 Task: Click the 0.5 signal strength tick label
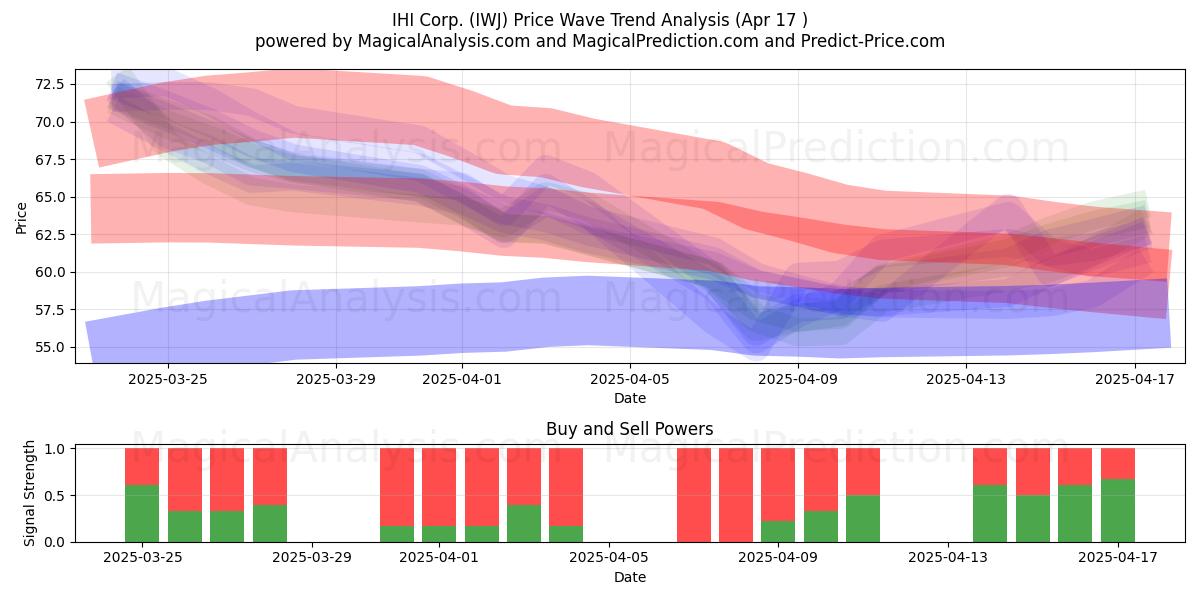pyautogui.click(x=54, y=495)
